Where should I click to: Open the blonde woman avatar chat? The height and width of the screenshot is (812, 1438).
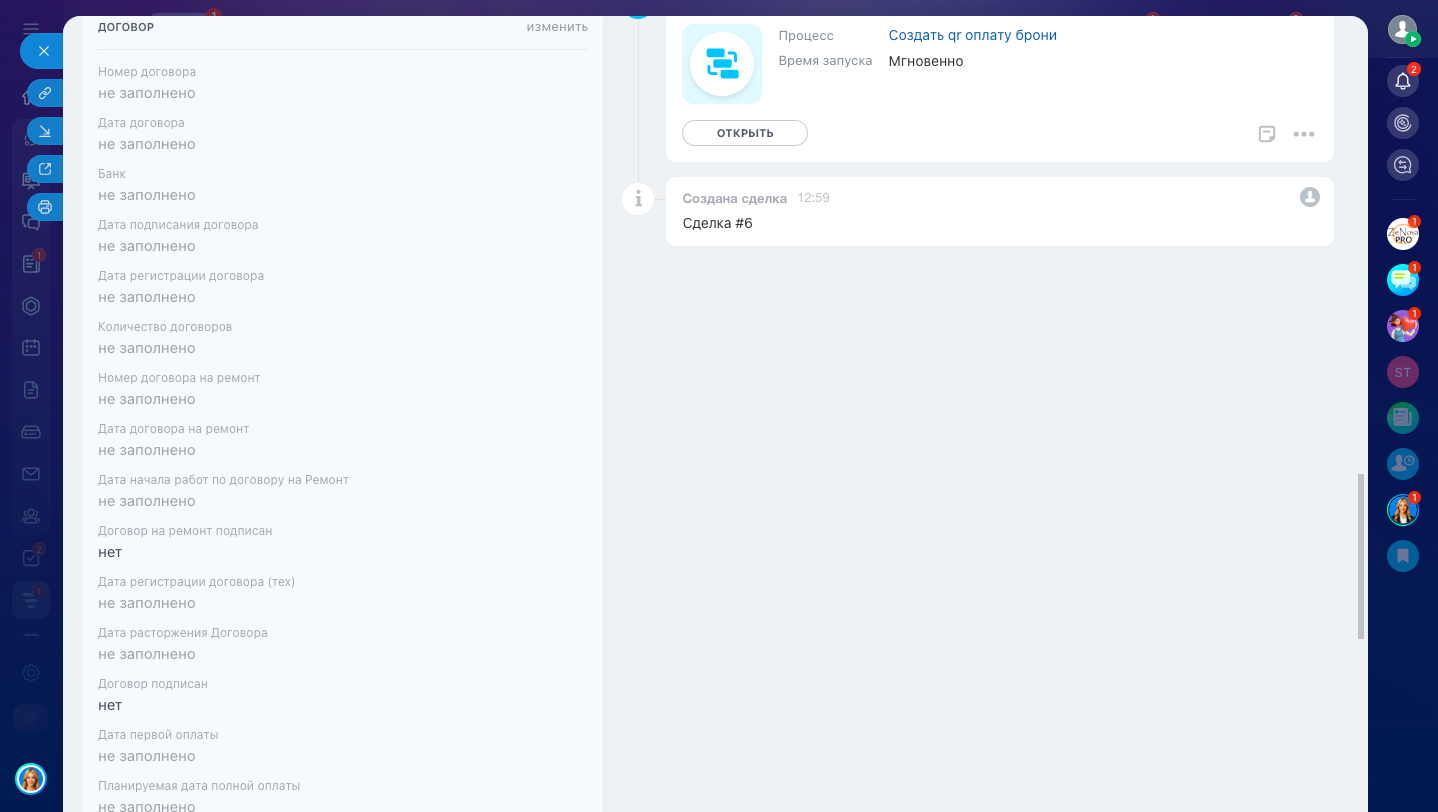tap(1403, 510)
